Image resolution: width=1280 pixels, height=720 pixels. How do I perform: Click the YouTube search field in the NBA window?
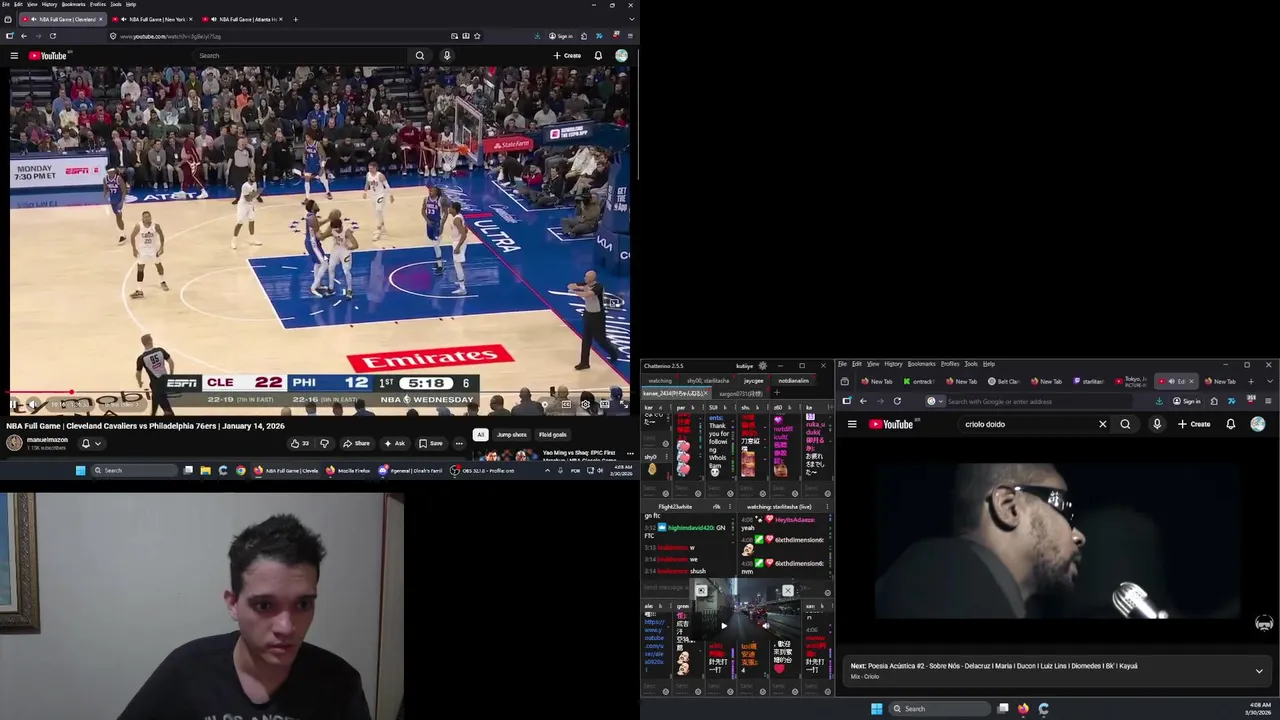point(300,56)
